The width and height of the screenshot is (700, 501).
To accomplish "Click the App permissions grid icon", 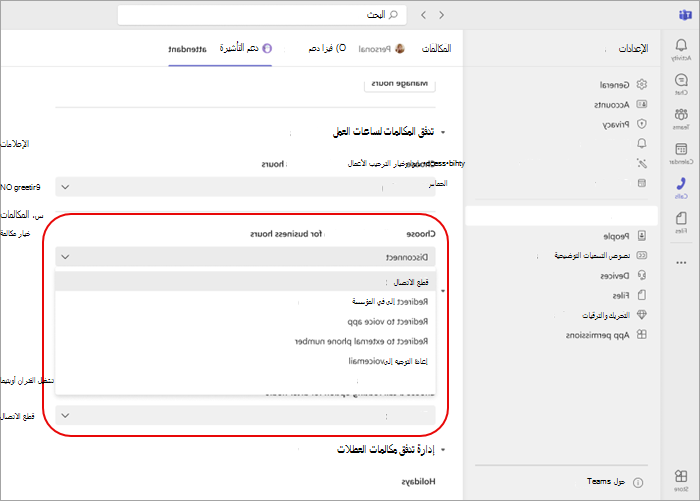I will coord(642,334).
